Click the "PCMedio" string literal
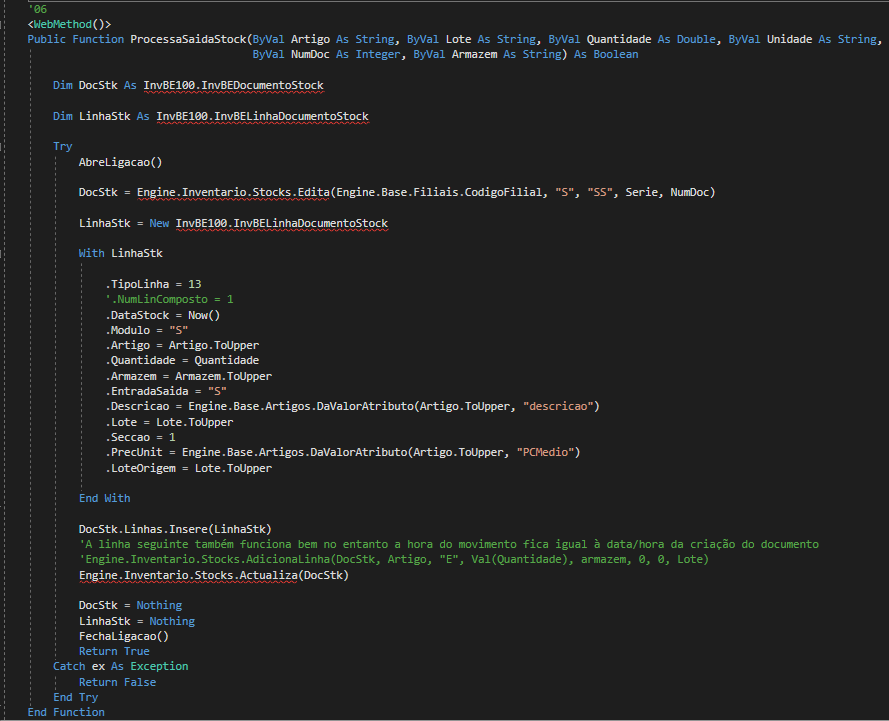The image size is (889, 721). click(x=548, y=452)
